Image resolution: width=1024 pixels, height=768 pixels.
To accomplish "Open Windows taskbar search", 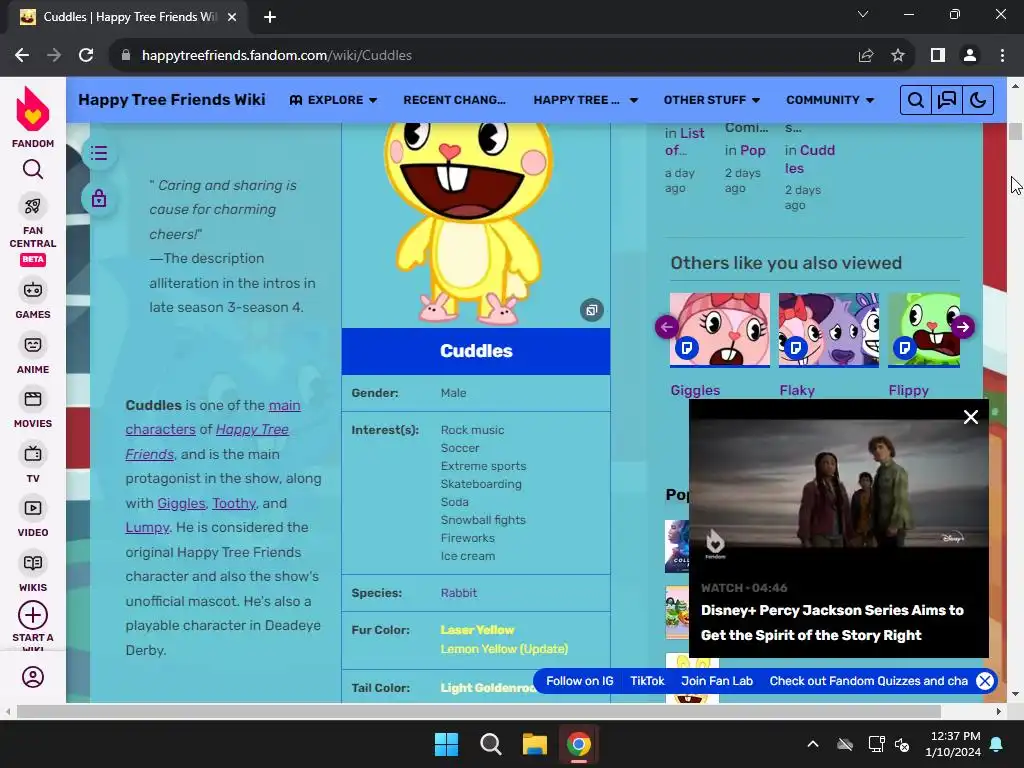I will coord(490,744).
